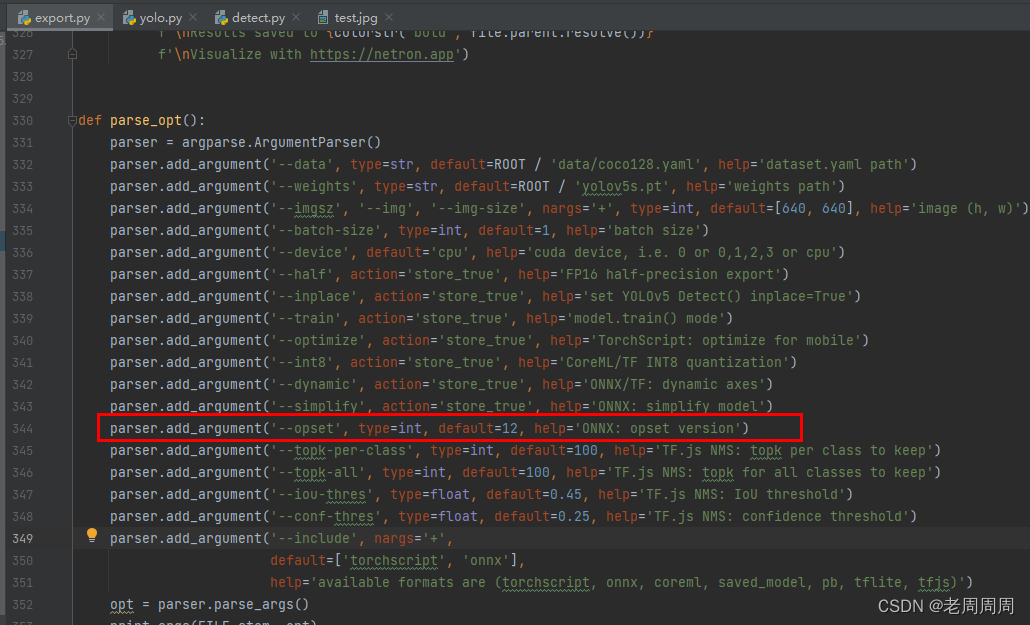Click '--topk-per-class' argument string
The width and height of the screenshot is (1030, 625).
point(342,450)
